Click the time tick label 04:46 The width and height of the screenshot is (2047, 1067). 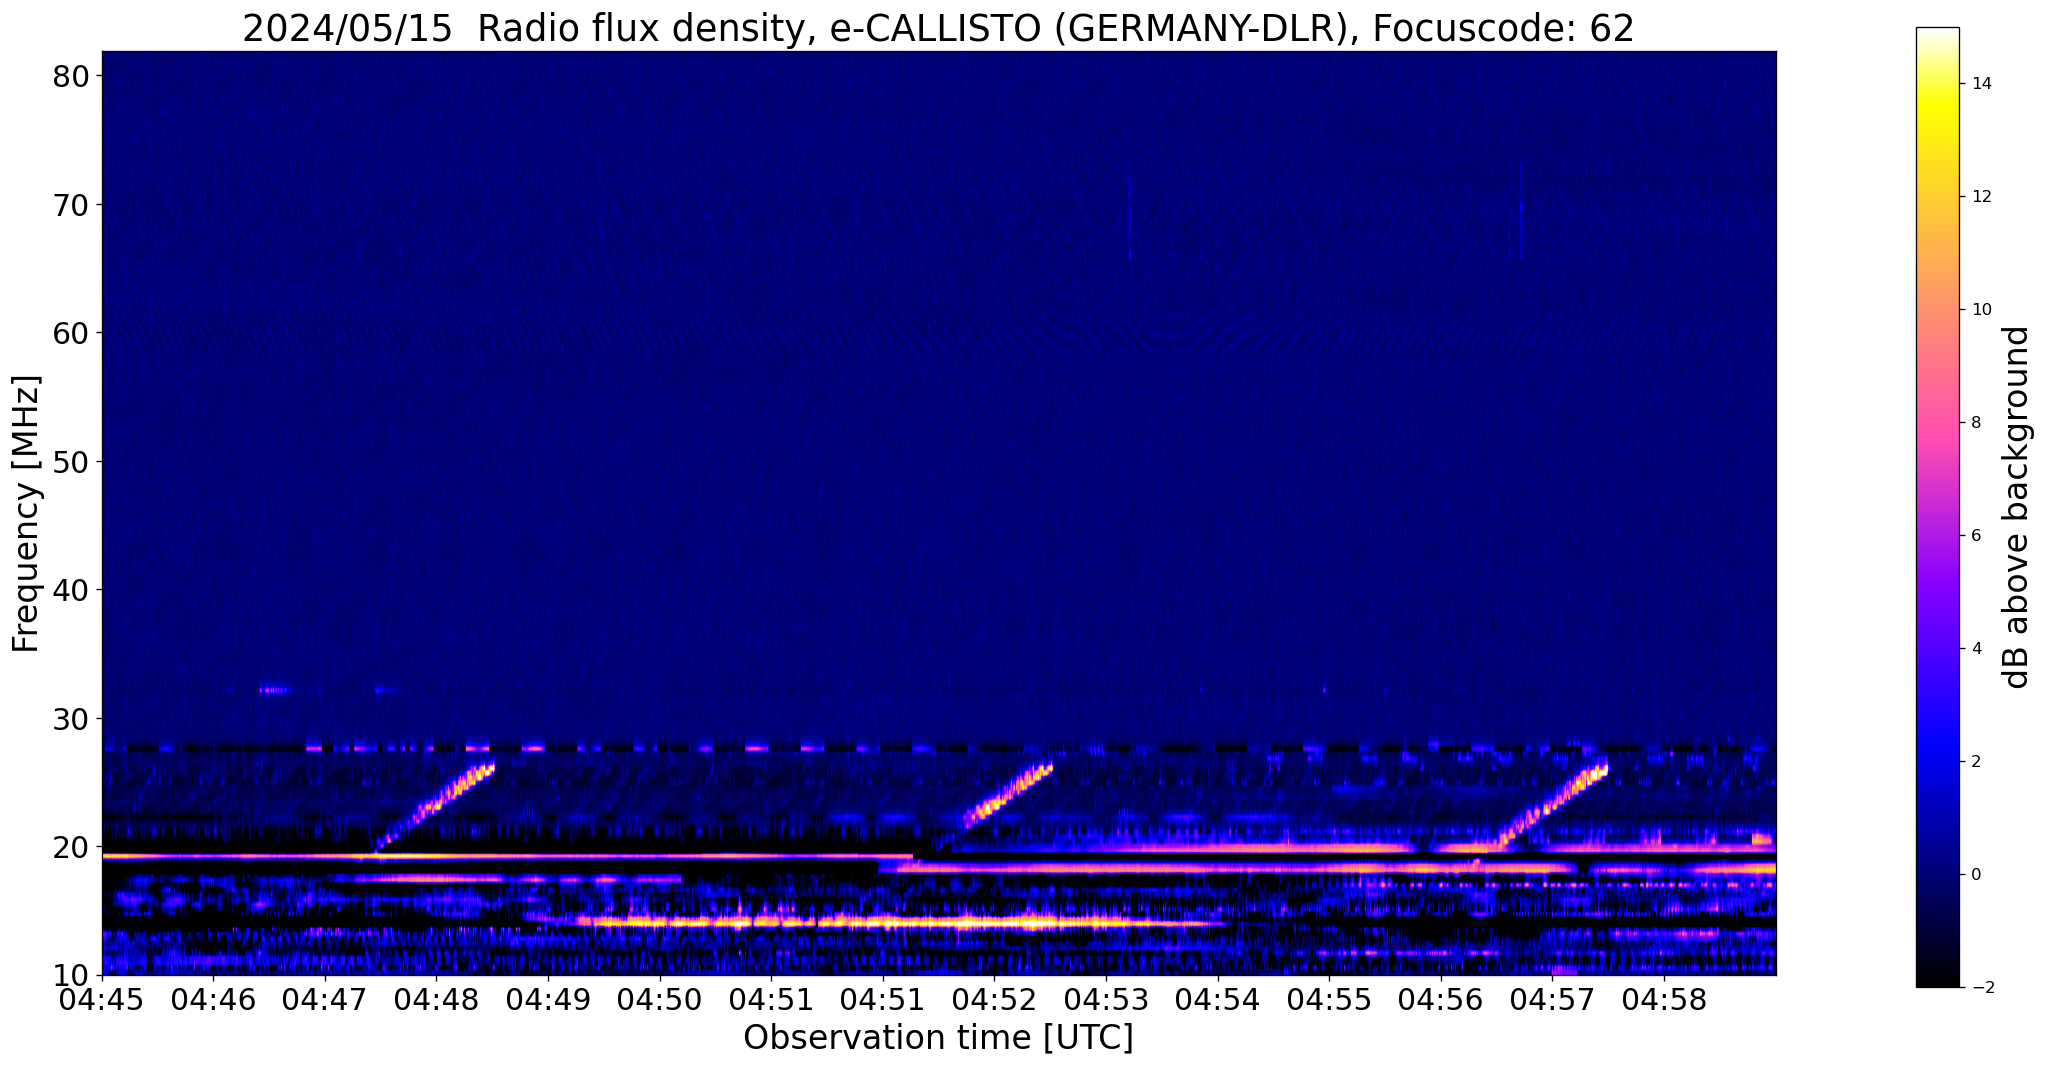pyautogui.click(x=214, y=1000)
